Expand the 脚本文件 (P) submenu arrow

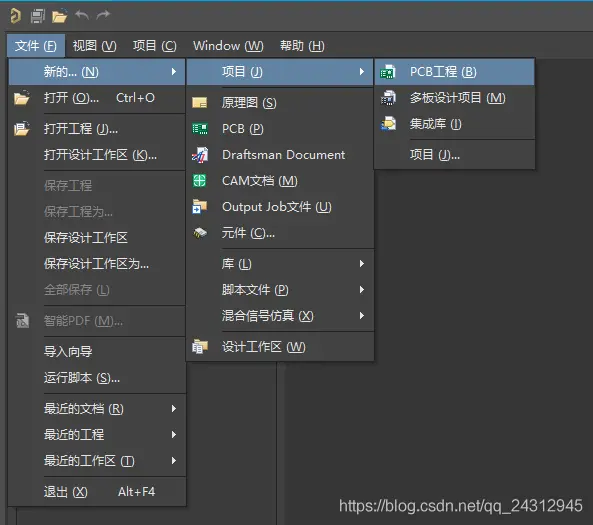(x=362, y=290)
